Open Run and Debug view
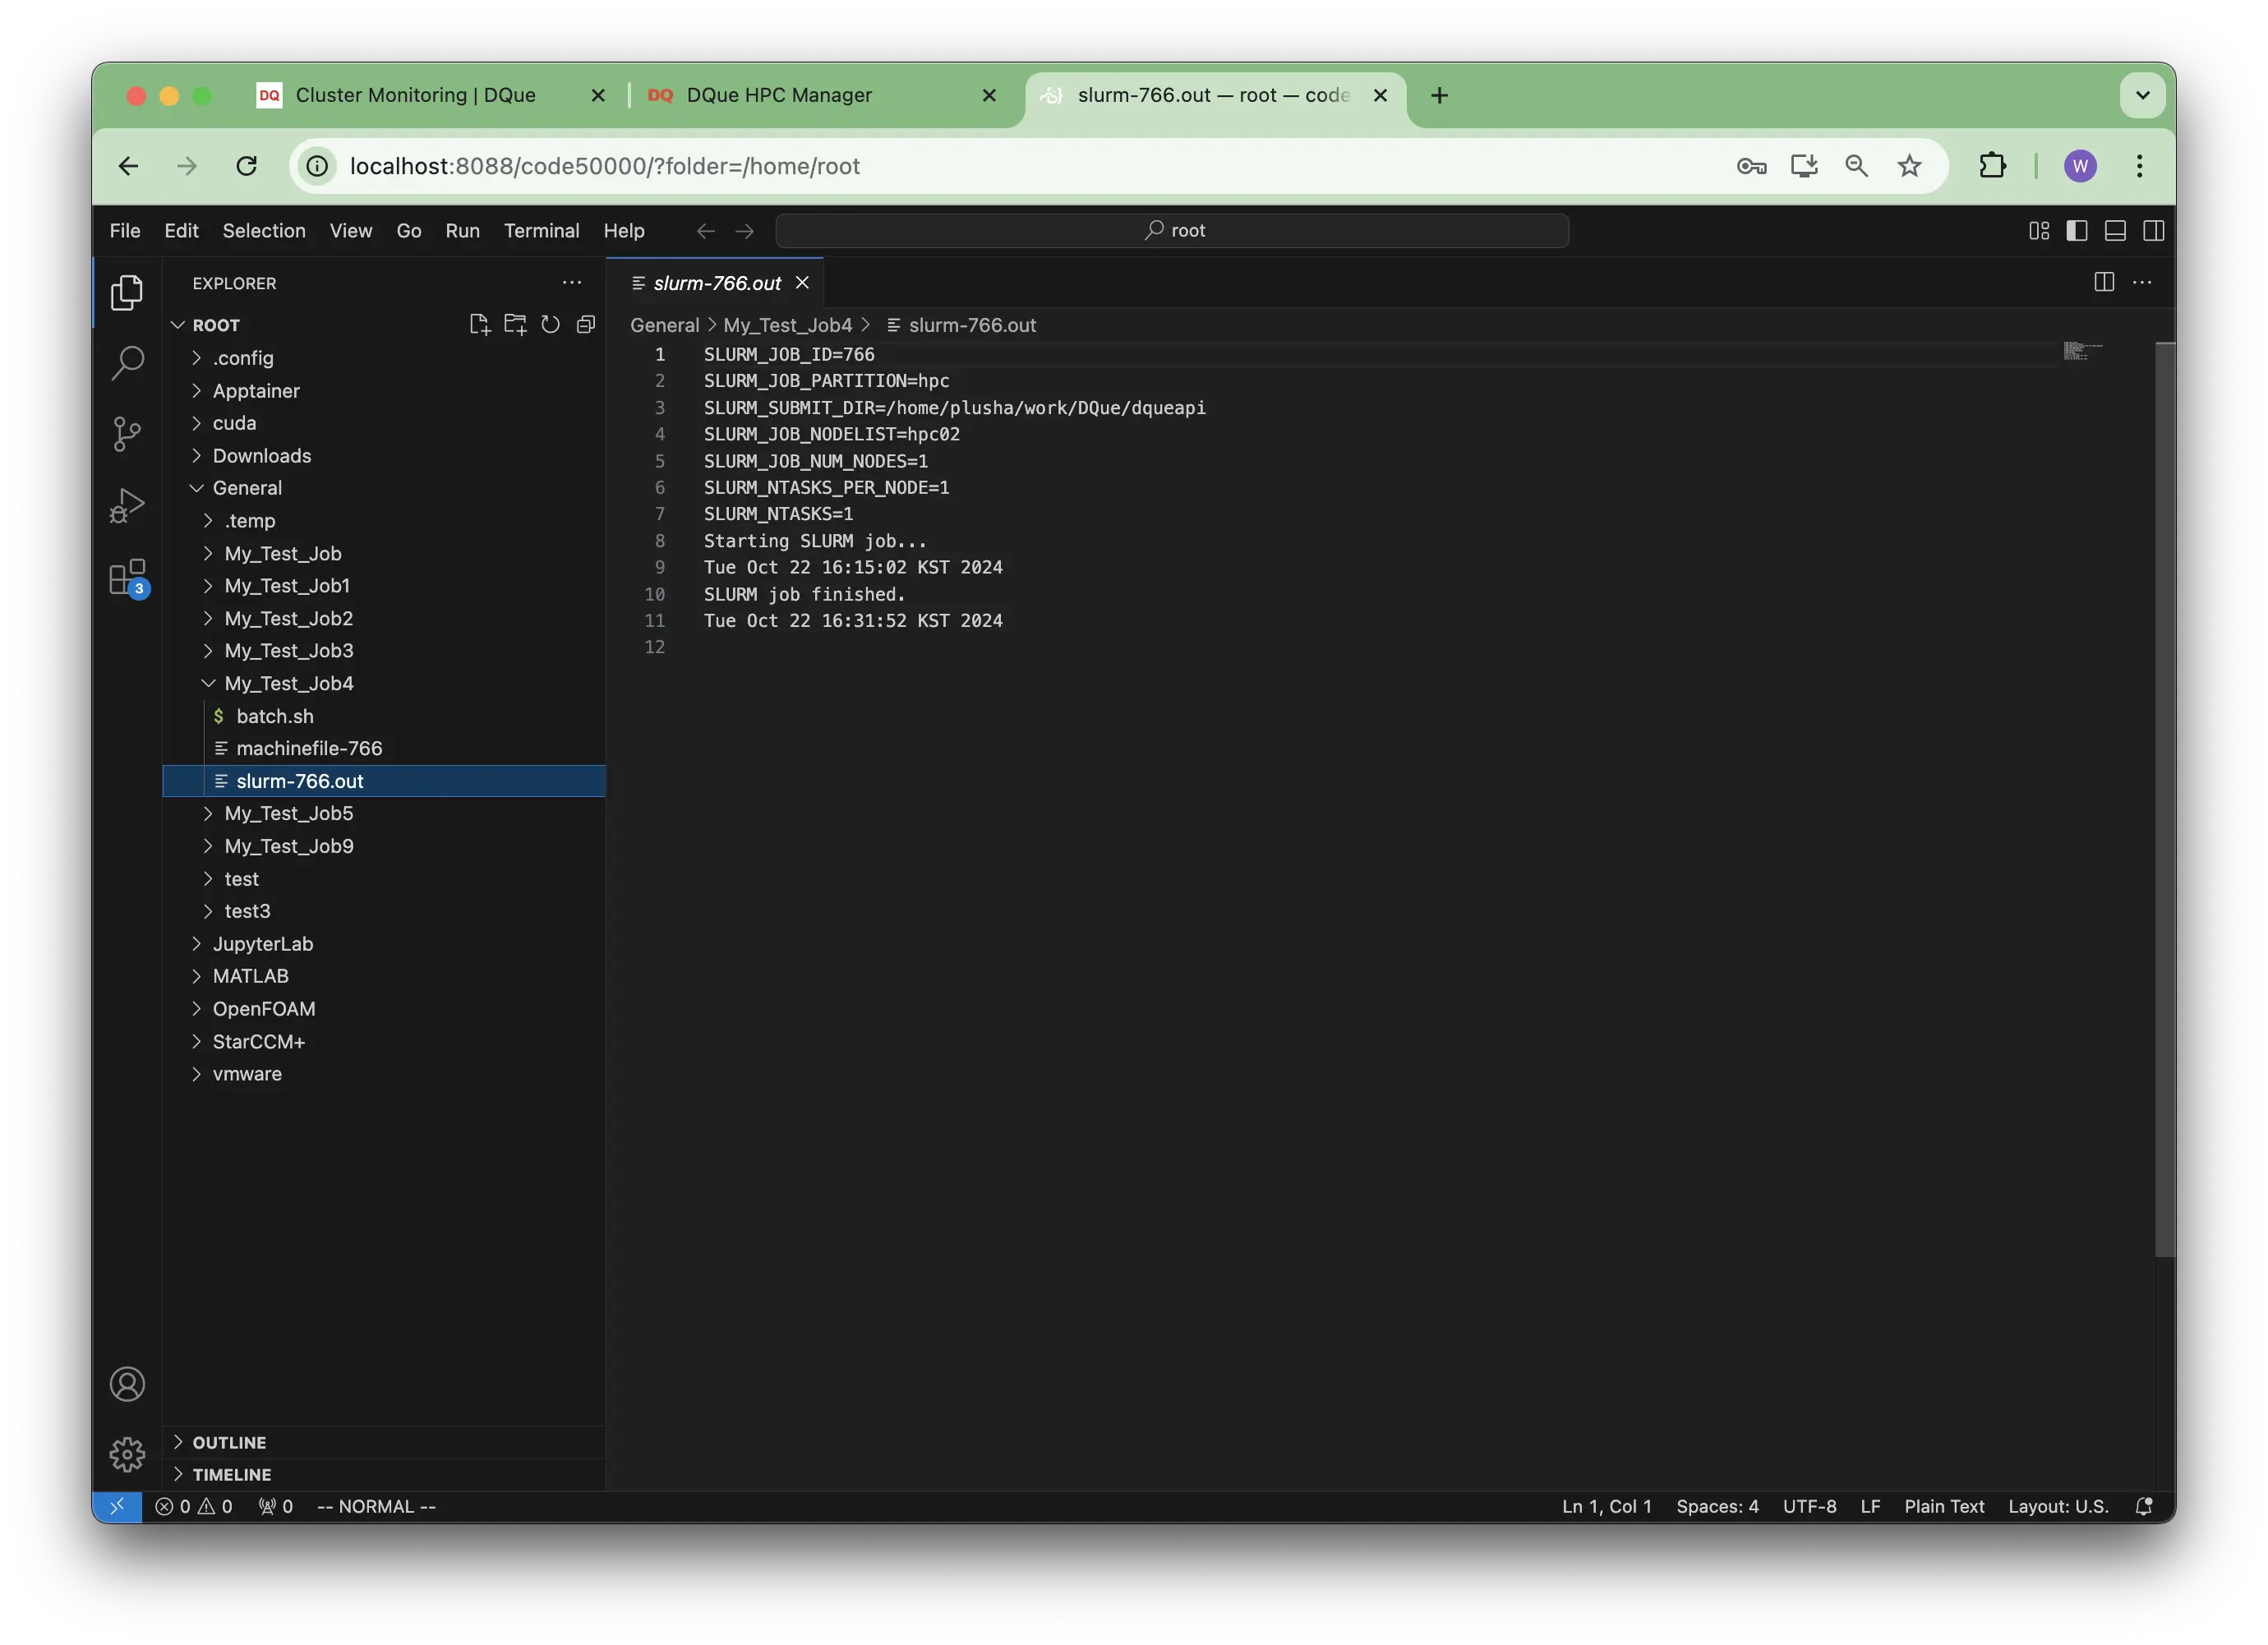Viewport: 2268px width, 1645px height. [x=127, y=505]
